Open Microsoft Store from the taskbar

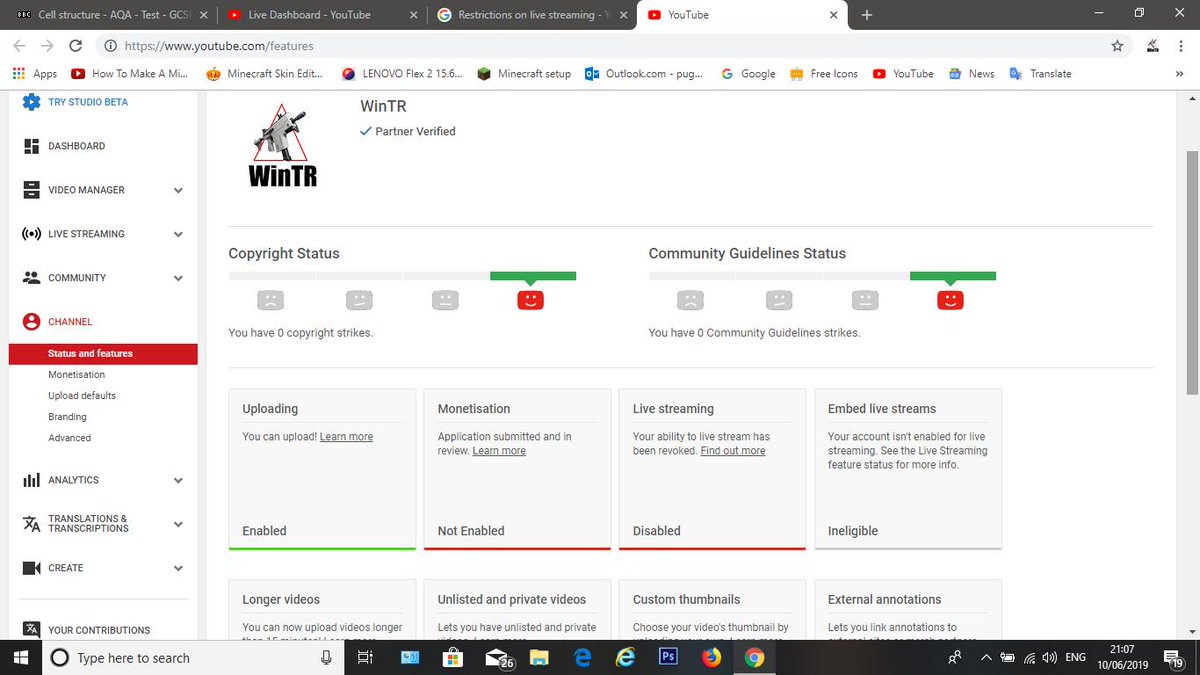[x=452, y=657]
